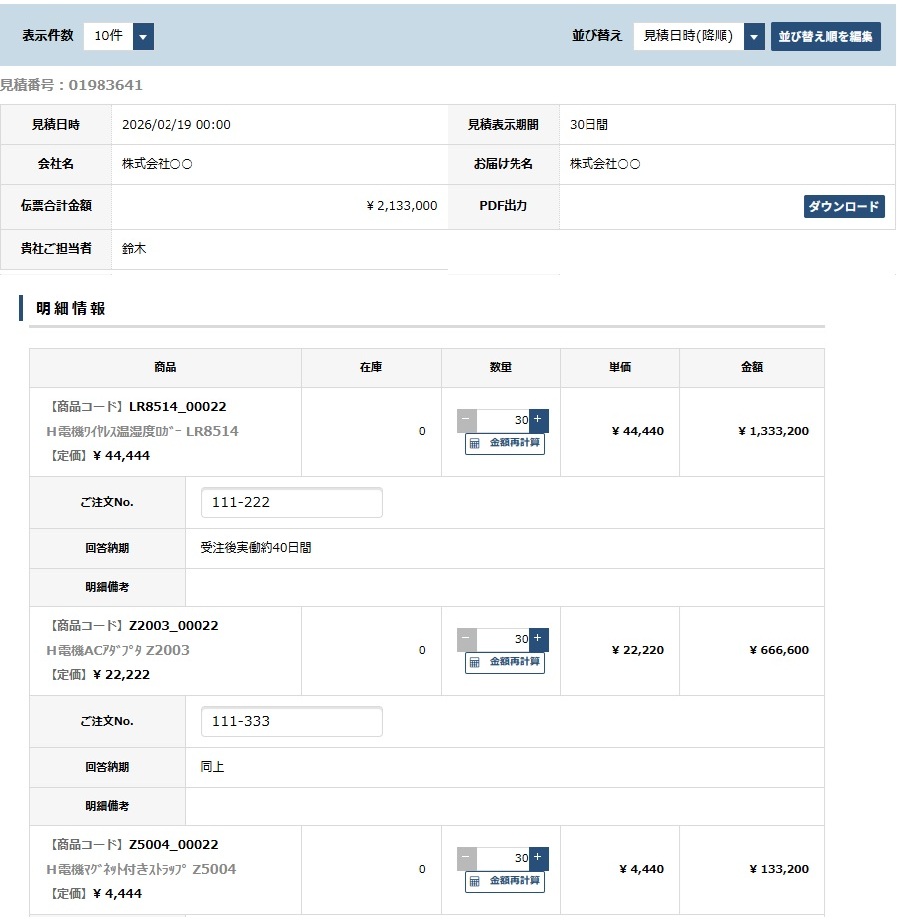Decrease quantity for LR8514 with minus button

coord(467,420)
